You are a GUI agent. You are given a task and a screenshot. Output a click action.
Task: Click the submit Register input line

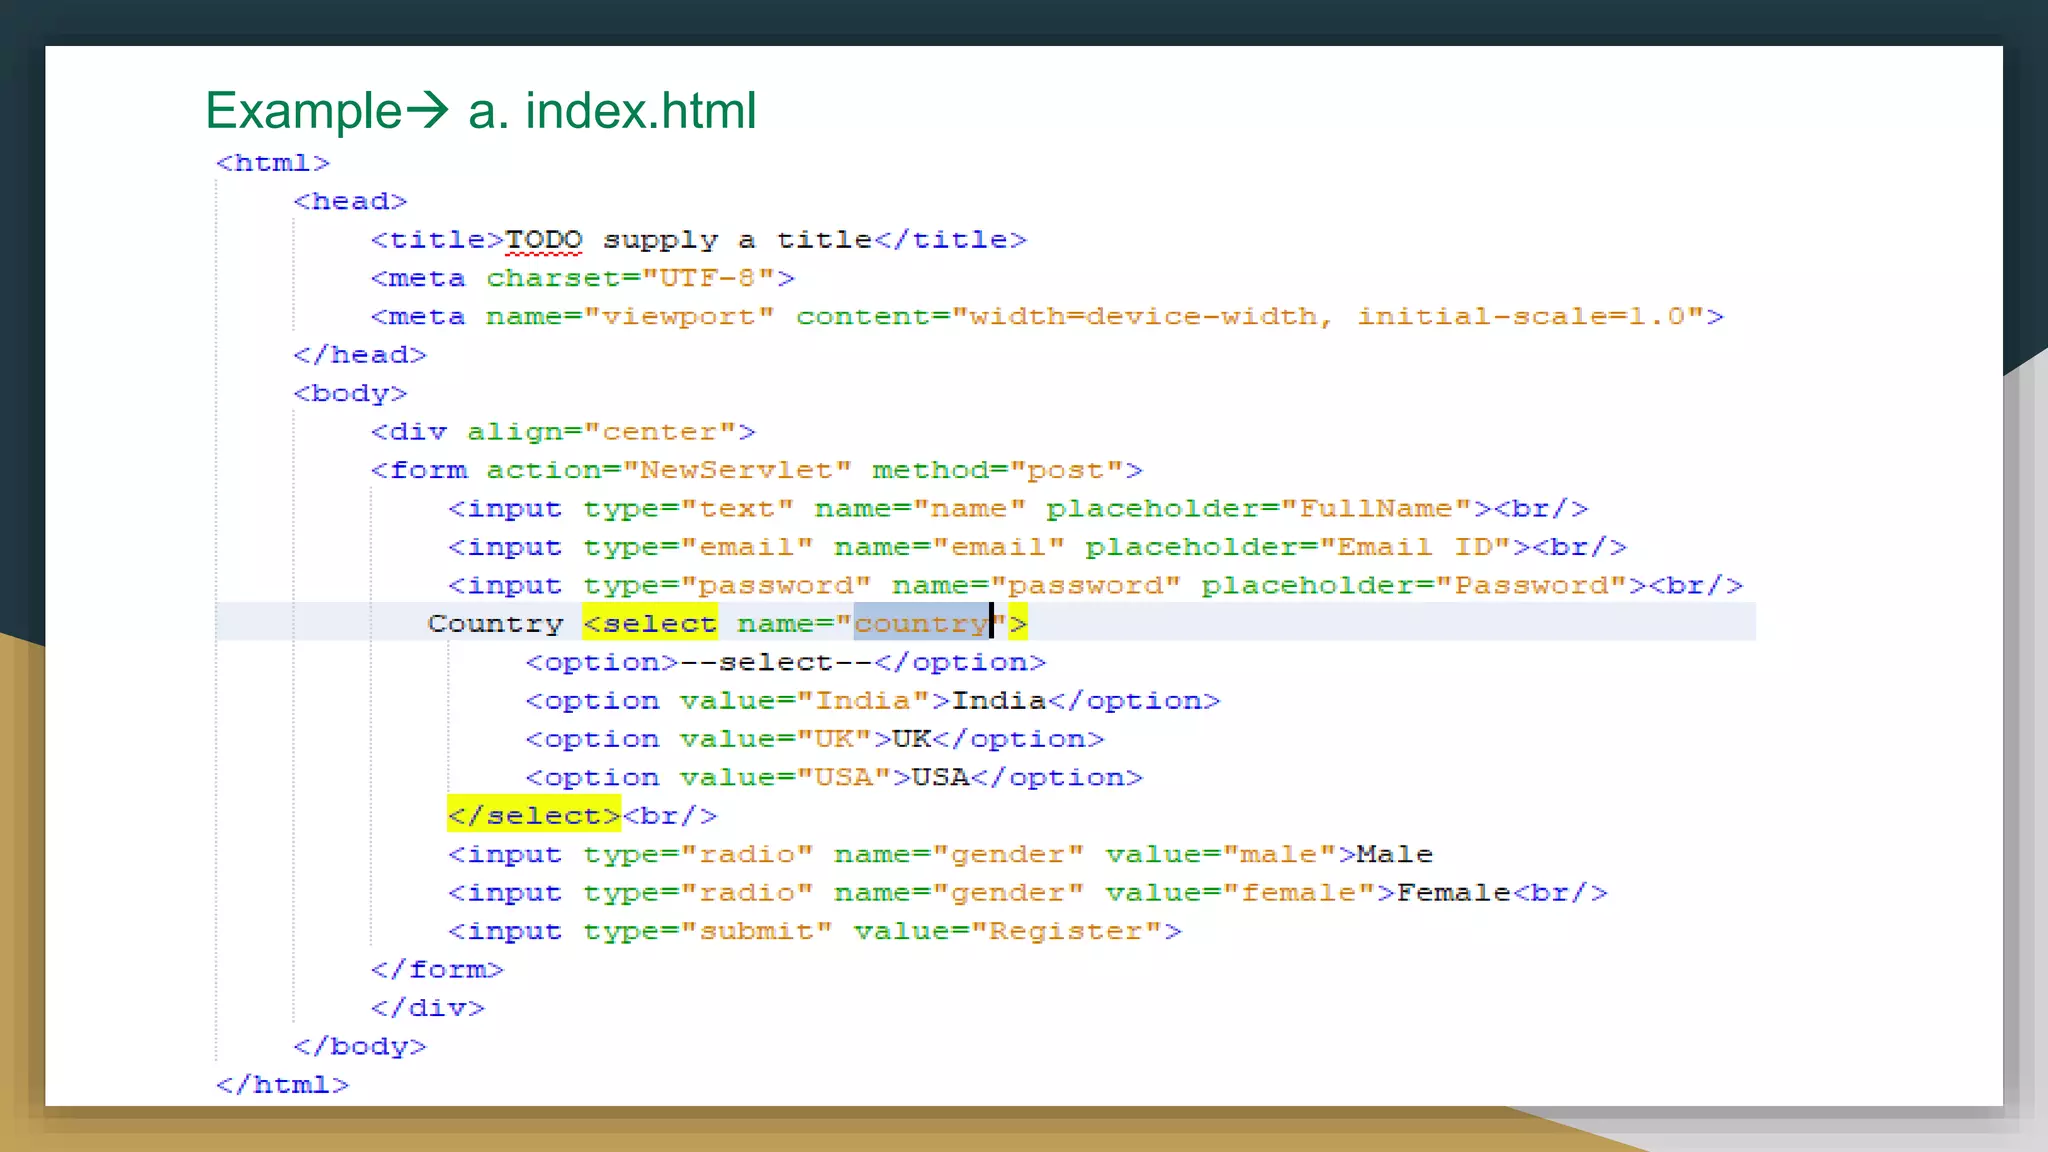pos(814,932)
